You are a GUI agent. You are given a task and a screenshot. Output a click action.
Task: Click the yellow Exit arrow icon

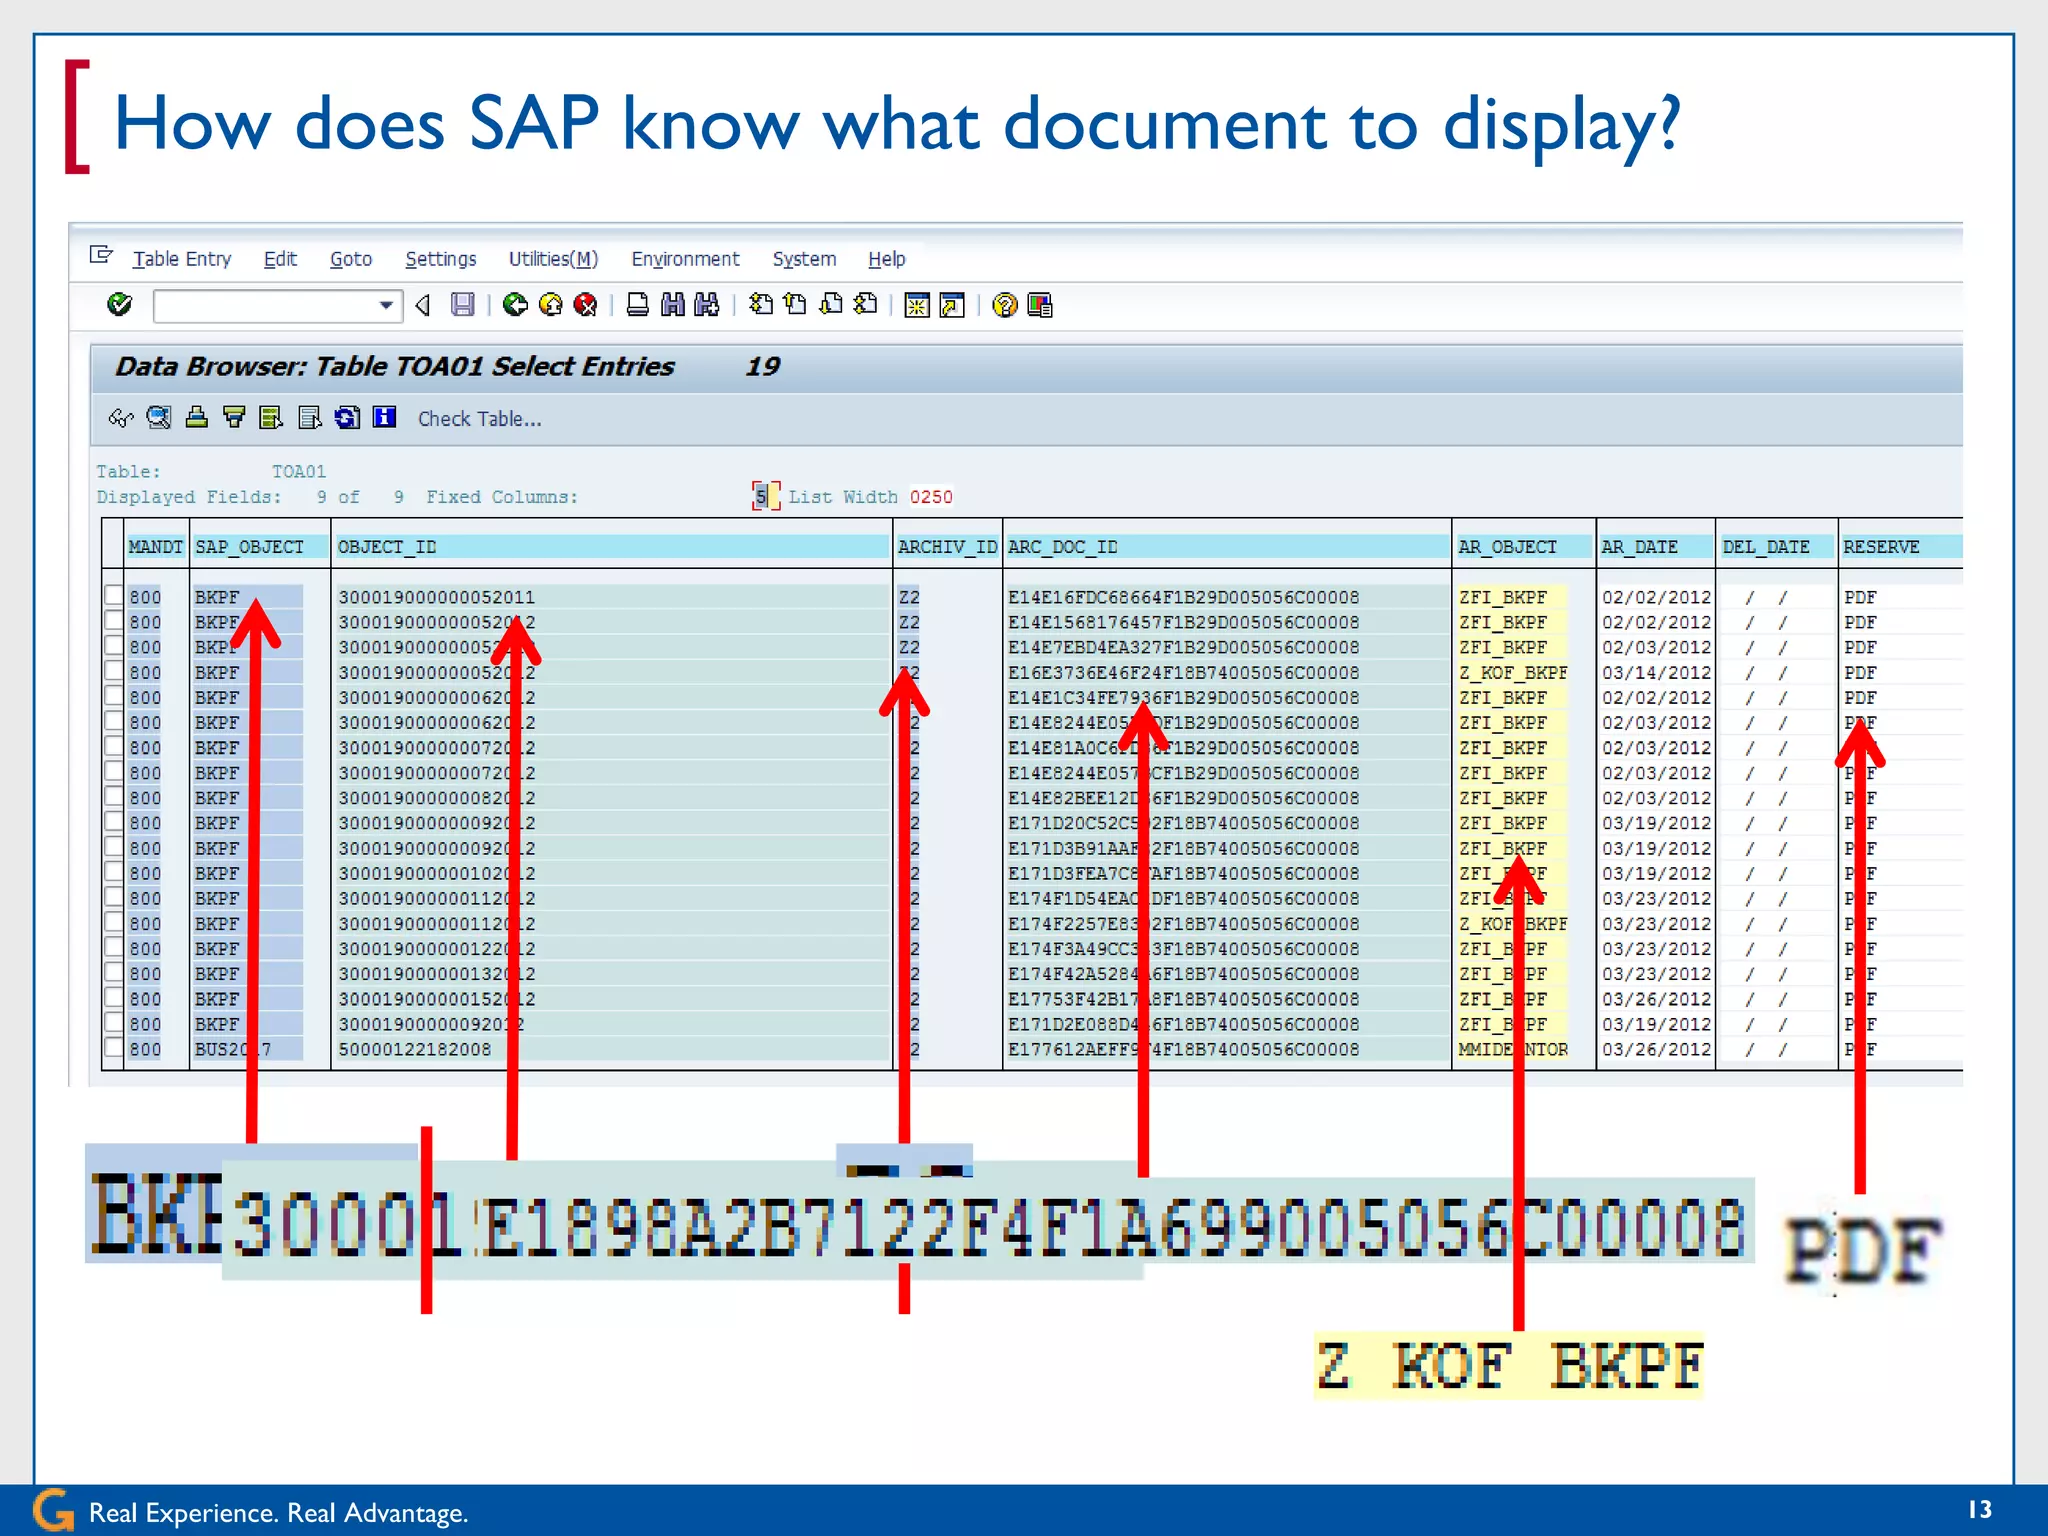tap(550, 305)
